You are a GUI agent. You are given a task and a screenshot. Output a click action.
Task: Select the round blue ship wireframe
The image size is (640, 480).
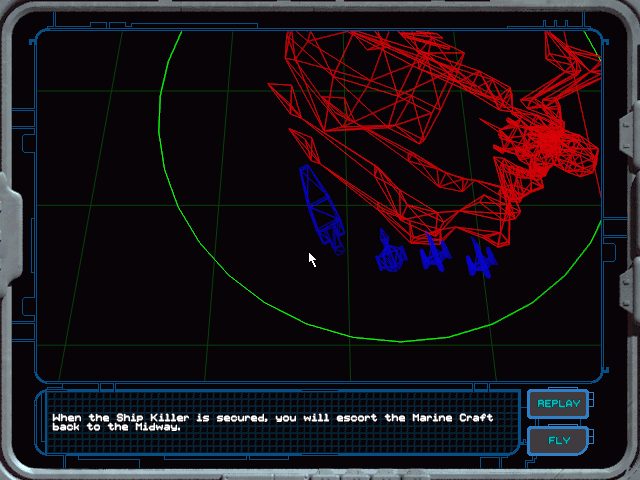[x=391, y=251]
